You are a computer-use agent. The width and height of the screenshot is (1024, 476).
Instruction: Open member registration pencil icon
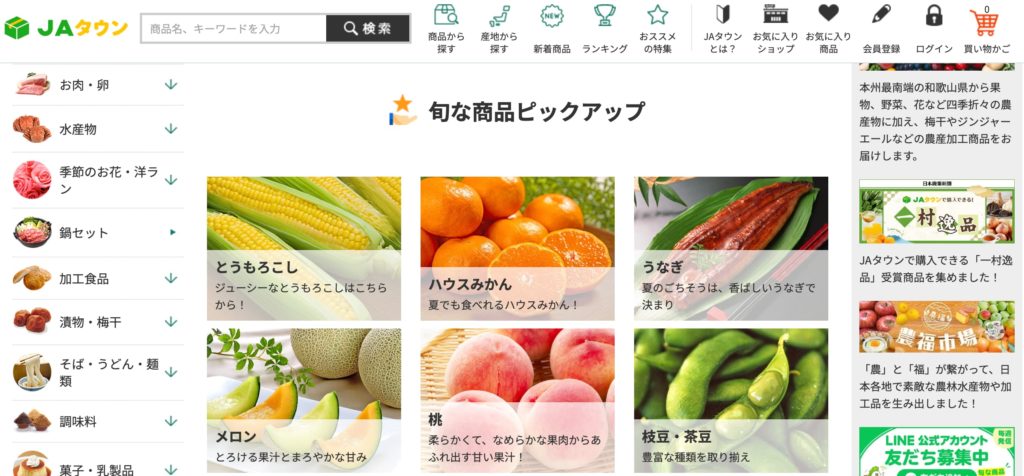881,14
